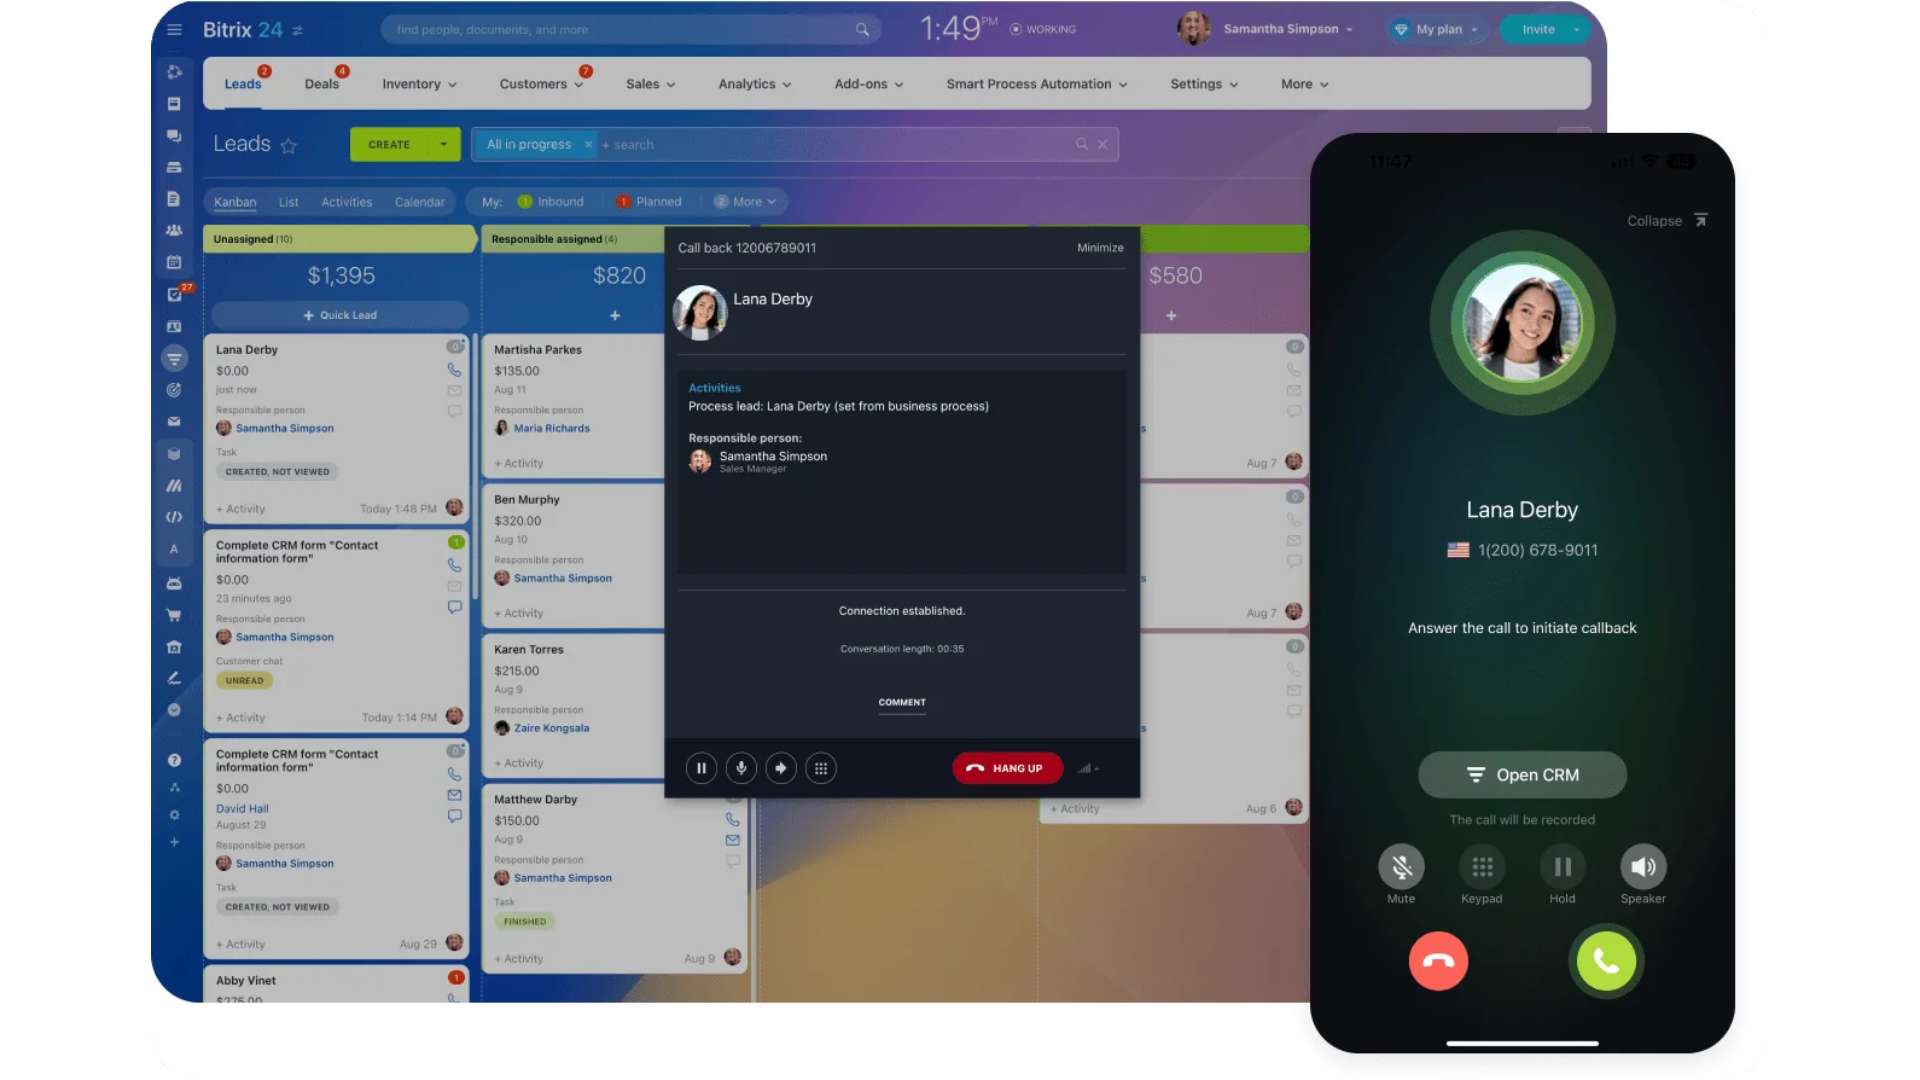Click the hold icon on phone

(1561, 866)
